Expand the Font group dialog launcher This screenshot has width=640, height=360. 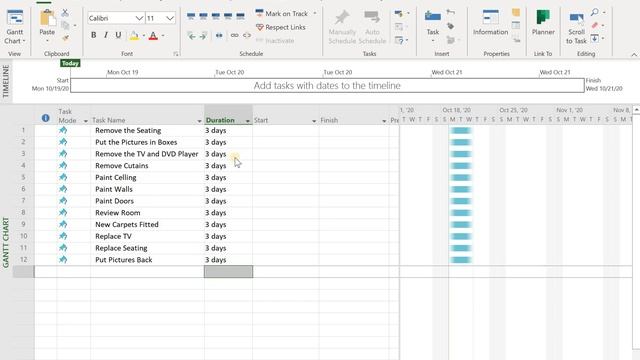coord(176,53)
